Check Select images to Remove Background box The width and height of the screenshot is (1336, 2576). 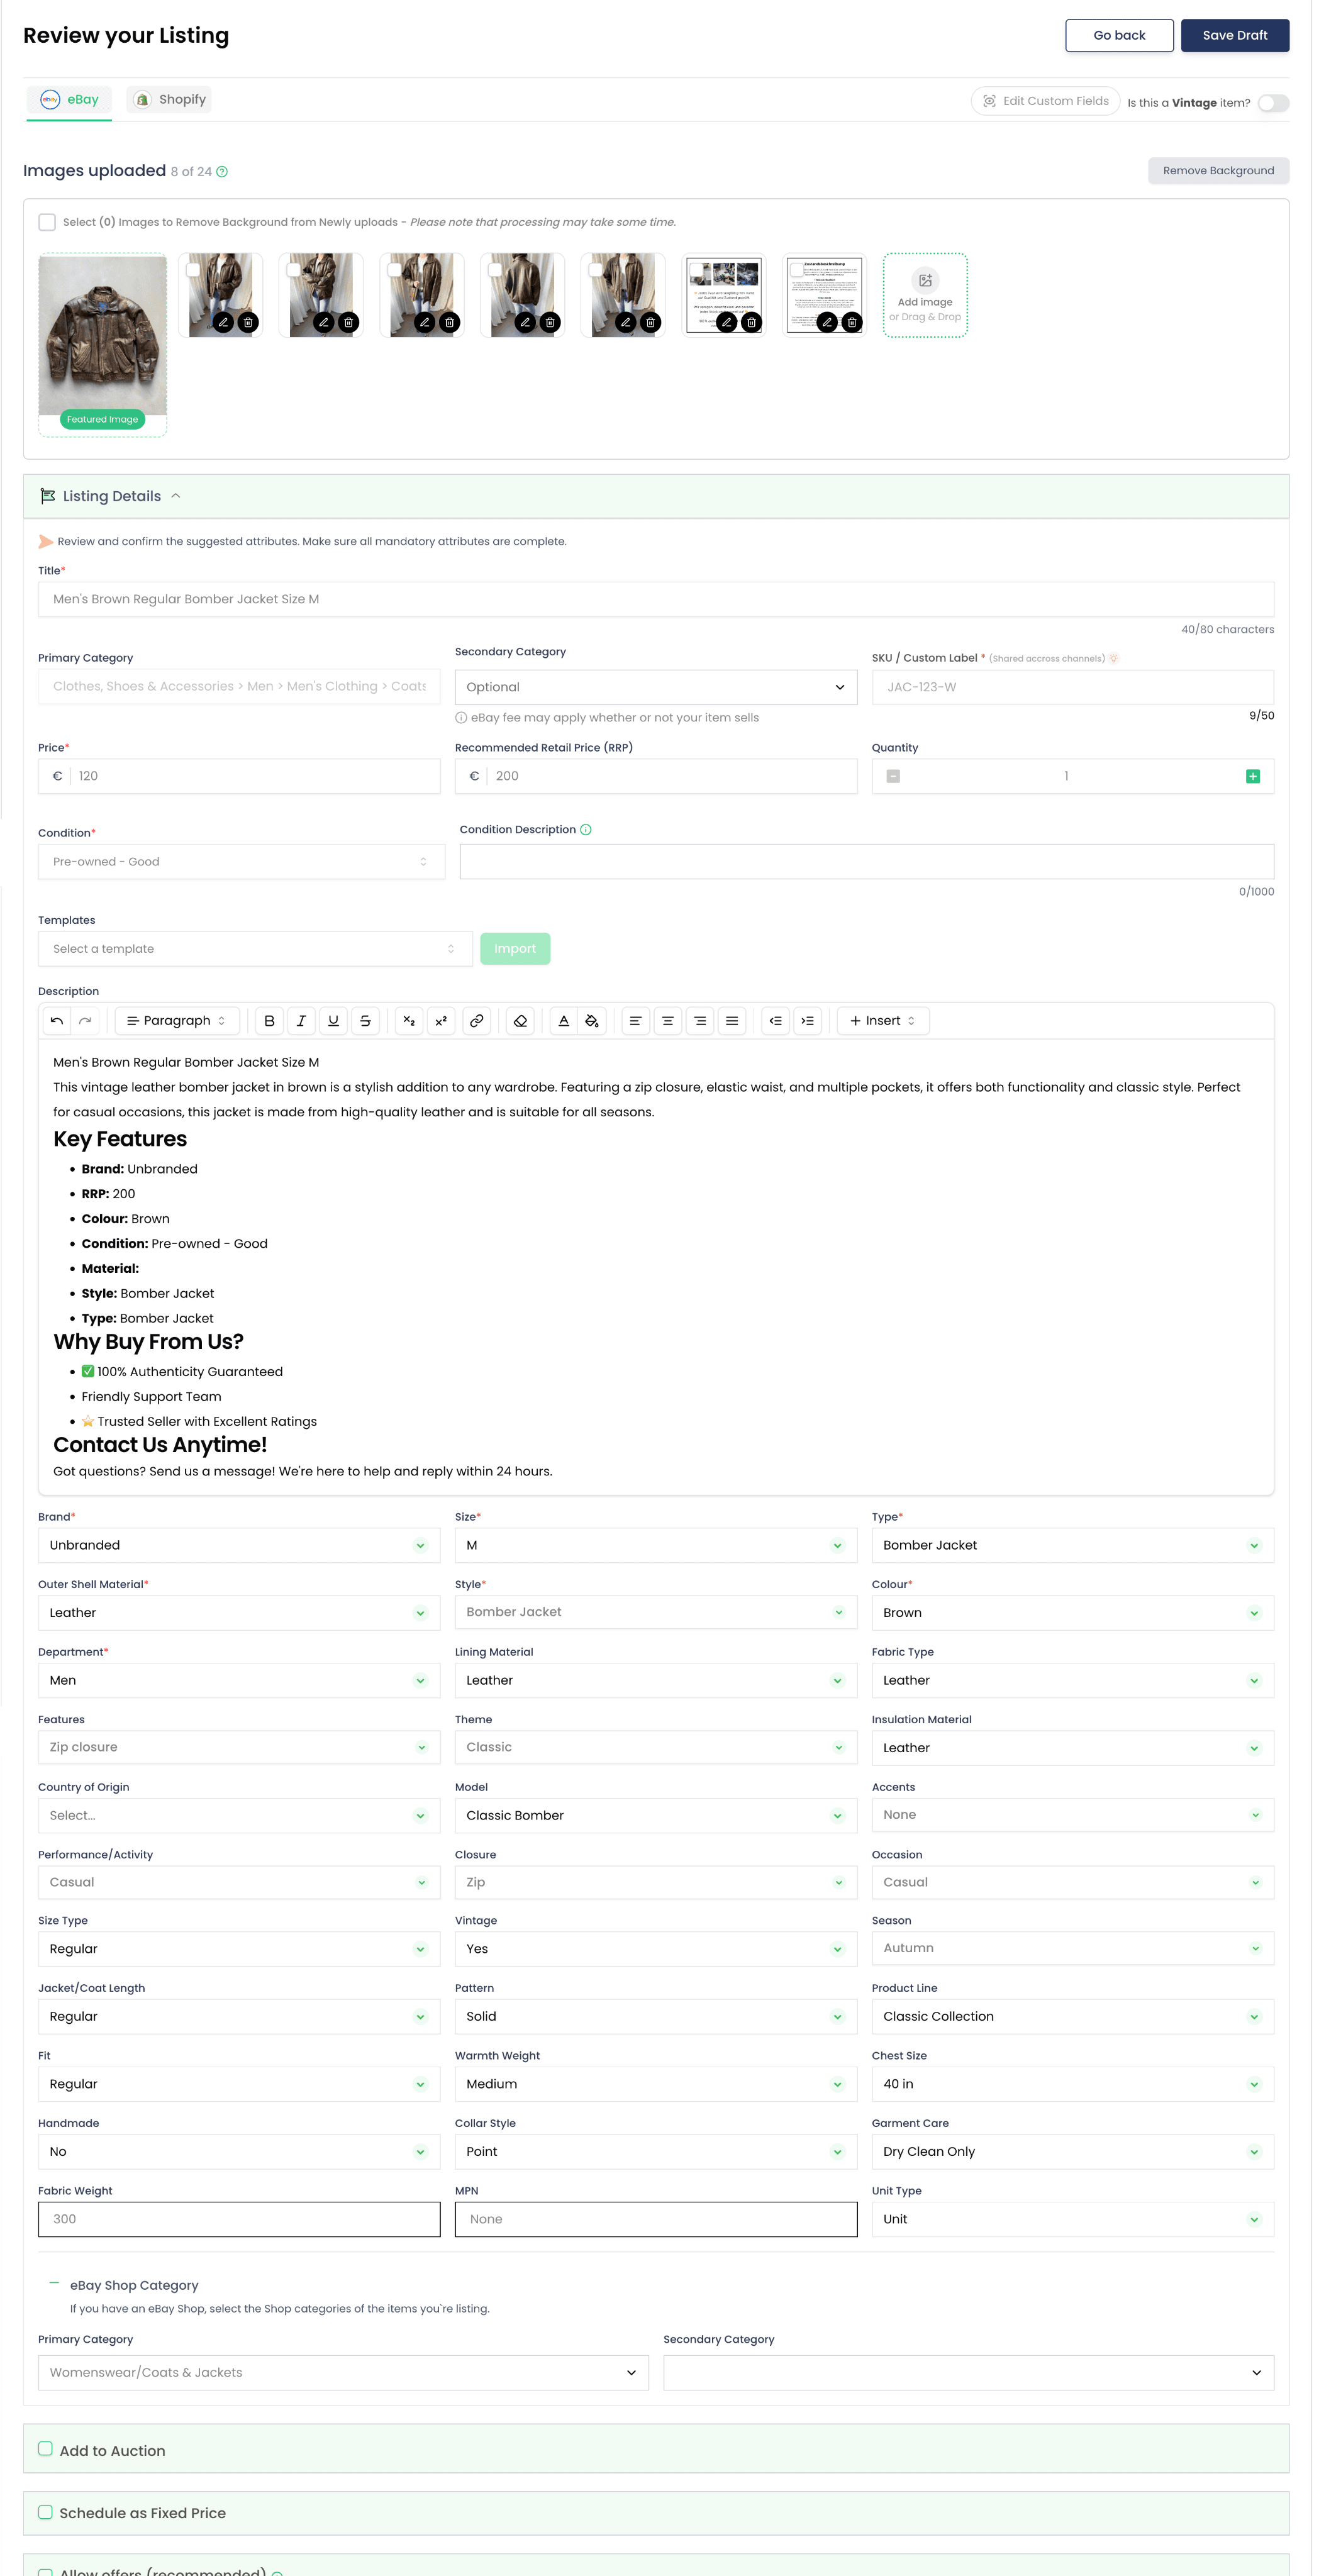point(47,222)
